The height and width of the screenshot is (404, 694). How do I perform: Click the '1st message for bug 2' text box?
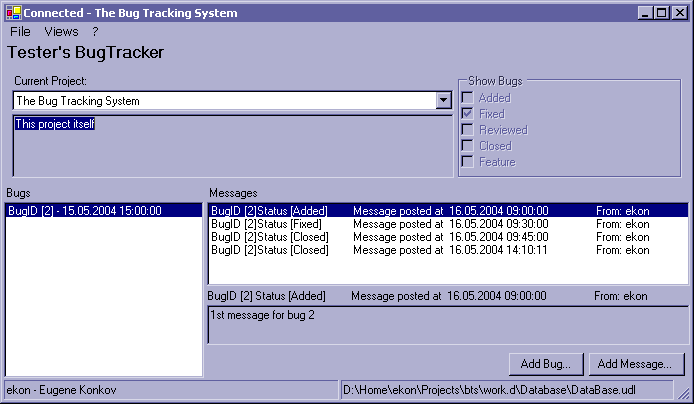coord(445,326)
